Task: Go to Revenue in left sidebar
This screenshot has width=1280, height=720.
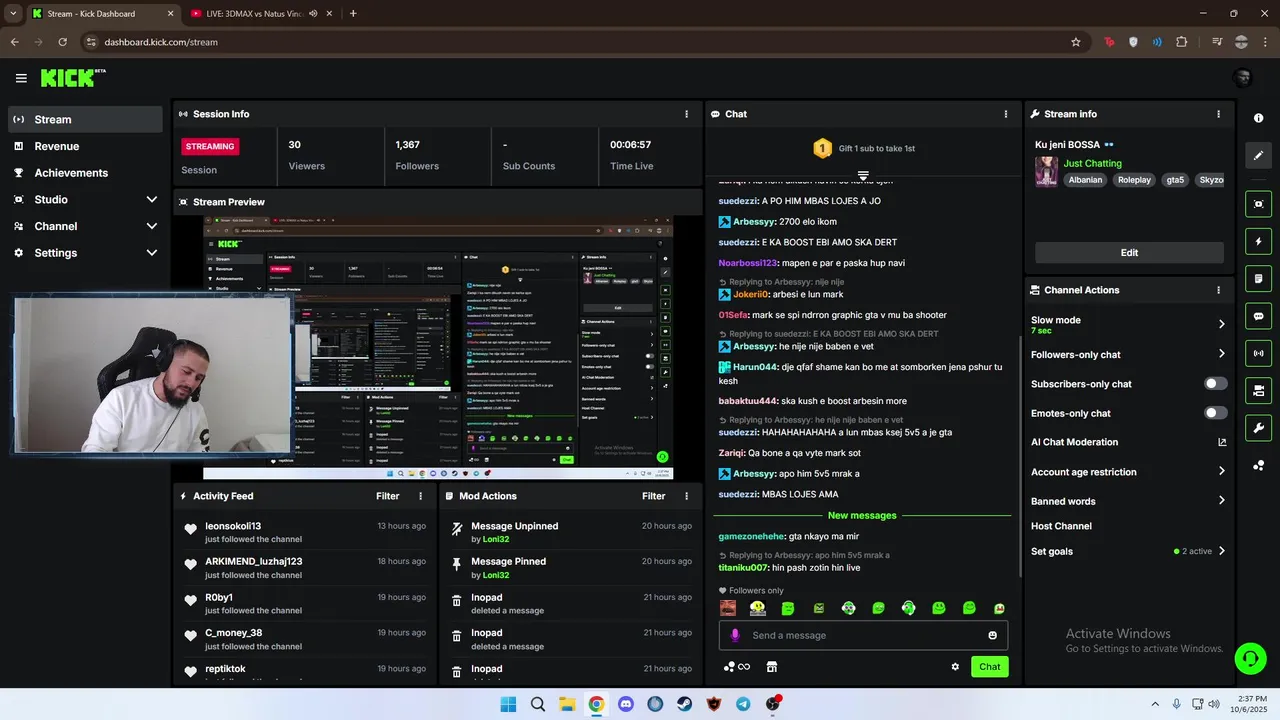Action: pyautogui.click(x=84, y=146)
